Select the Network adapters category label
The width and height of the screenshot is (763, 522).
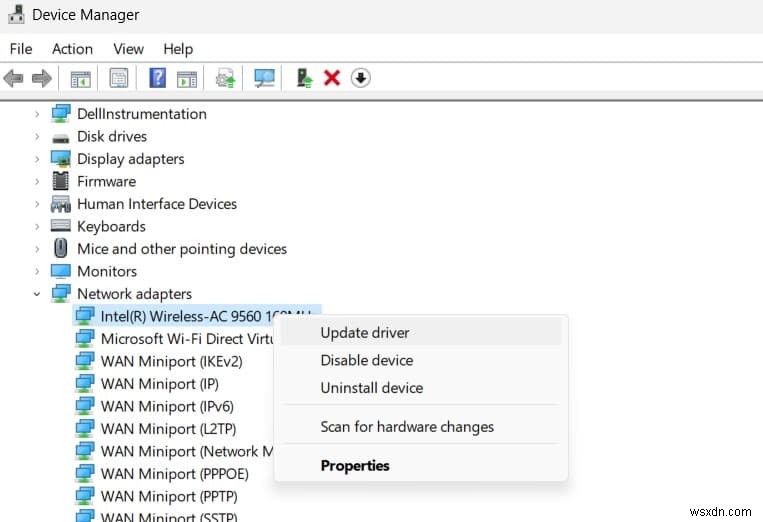pyautogui.click(x=134, y=294)
